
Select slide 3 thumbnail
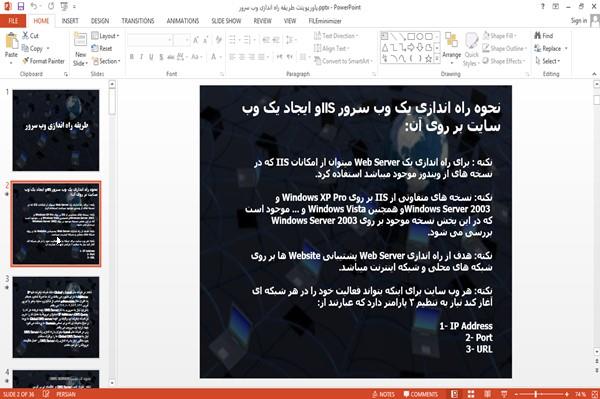click(x=56, y=317)
